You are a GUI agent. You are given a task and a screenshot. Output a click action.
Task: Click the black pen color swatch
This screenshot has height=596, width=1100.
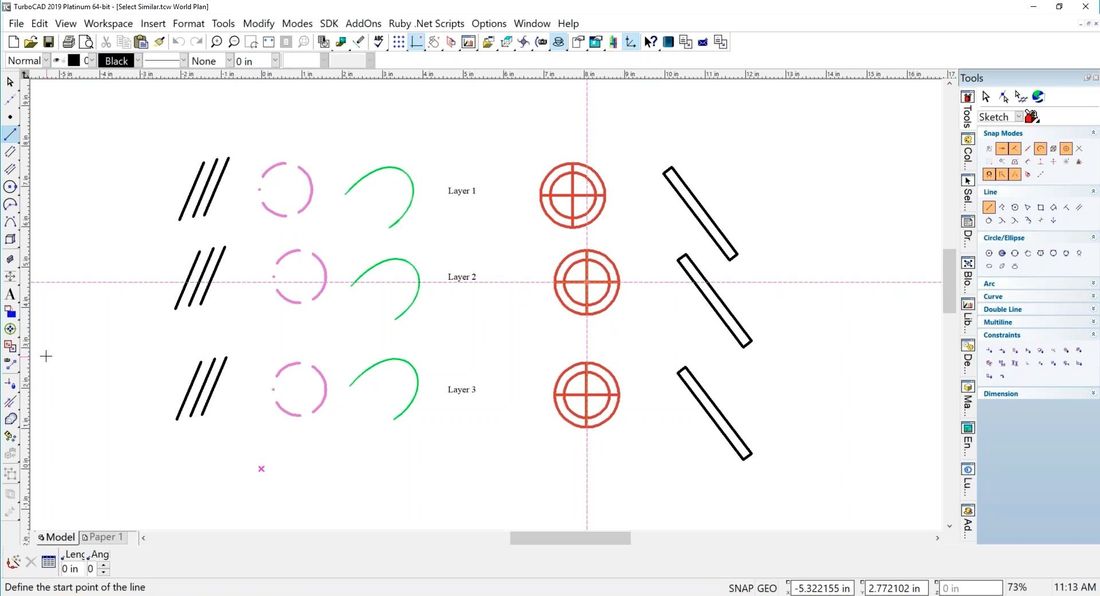(74, 61)
